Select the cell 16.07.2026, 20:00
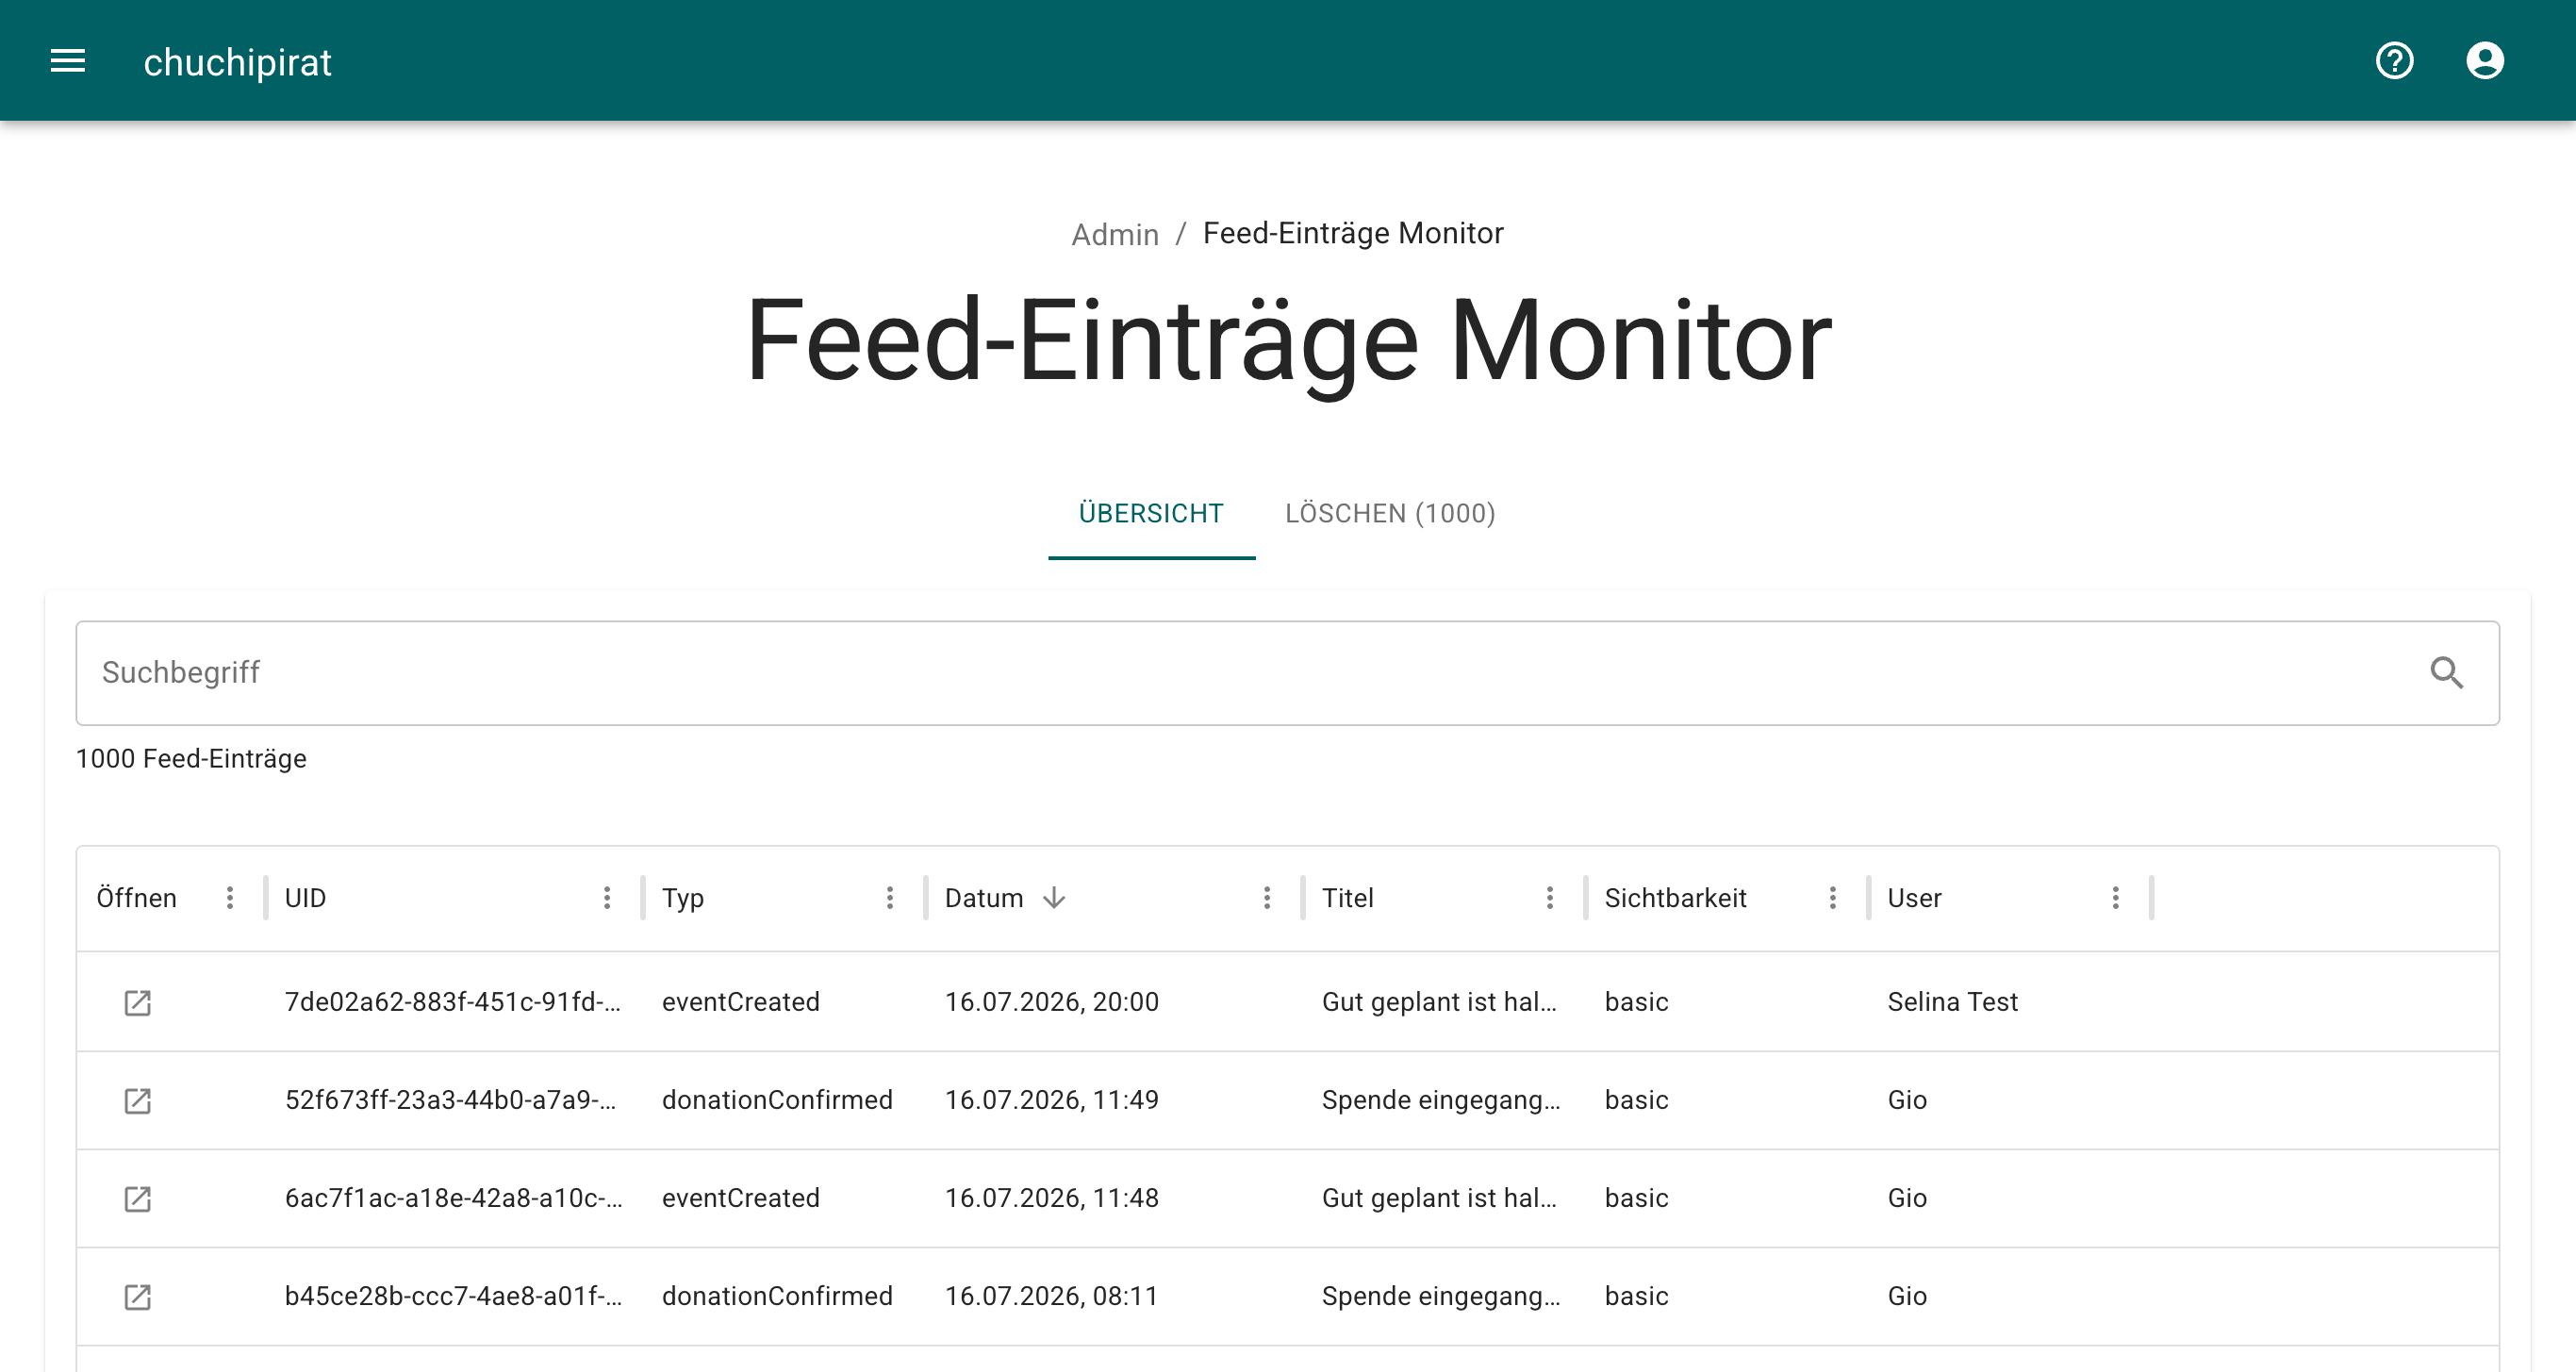This screenshot has height=1372, width=2576. tap(1052, 1002)
